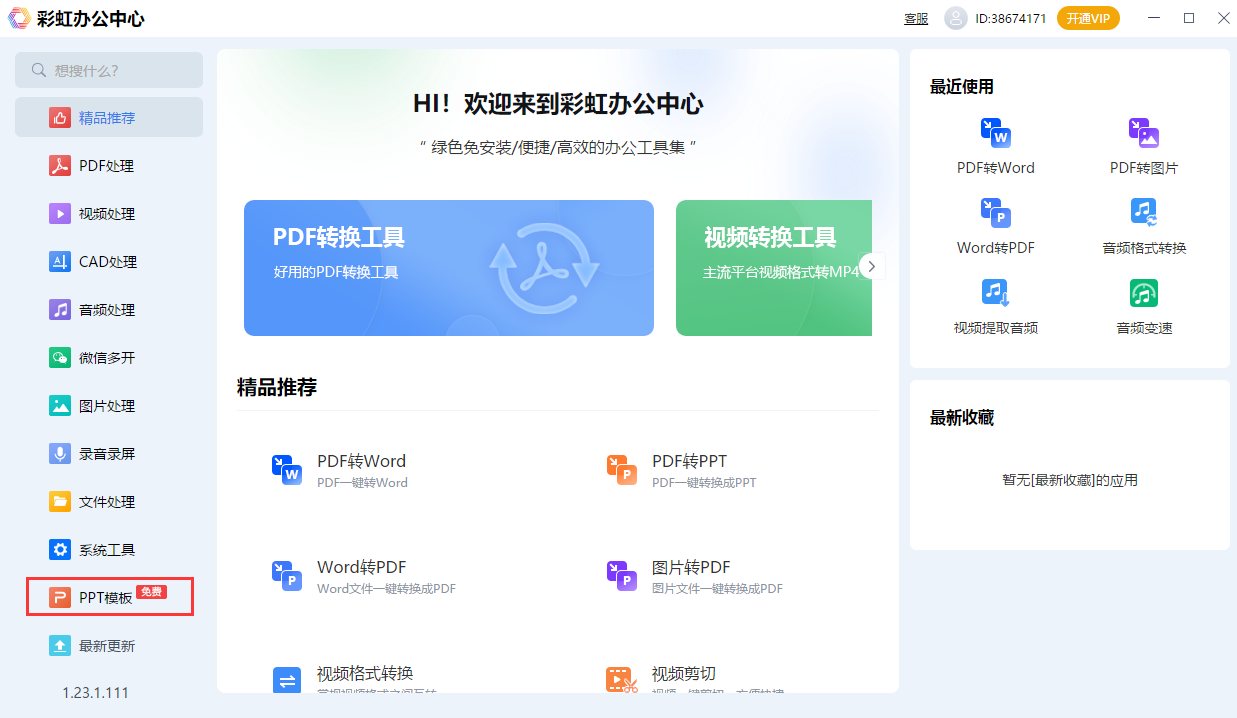Click the 最新收藏 panel heading

tap(962, 418)
